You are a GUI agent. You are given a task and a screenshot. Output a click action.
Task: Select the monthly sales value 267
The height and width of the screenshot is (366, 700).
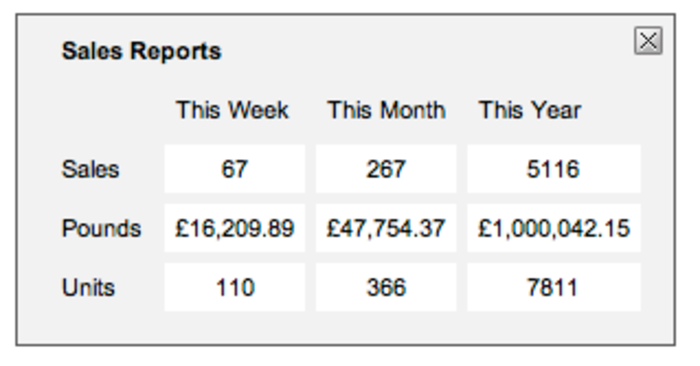point(386,169)
